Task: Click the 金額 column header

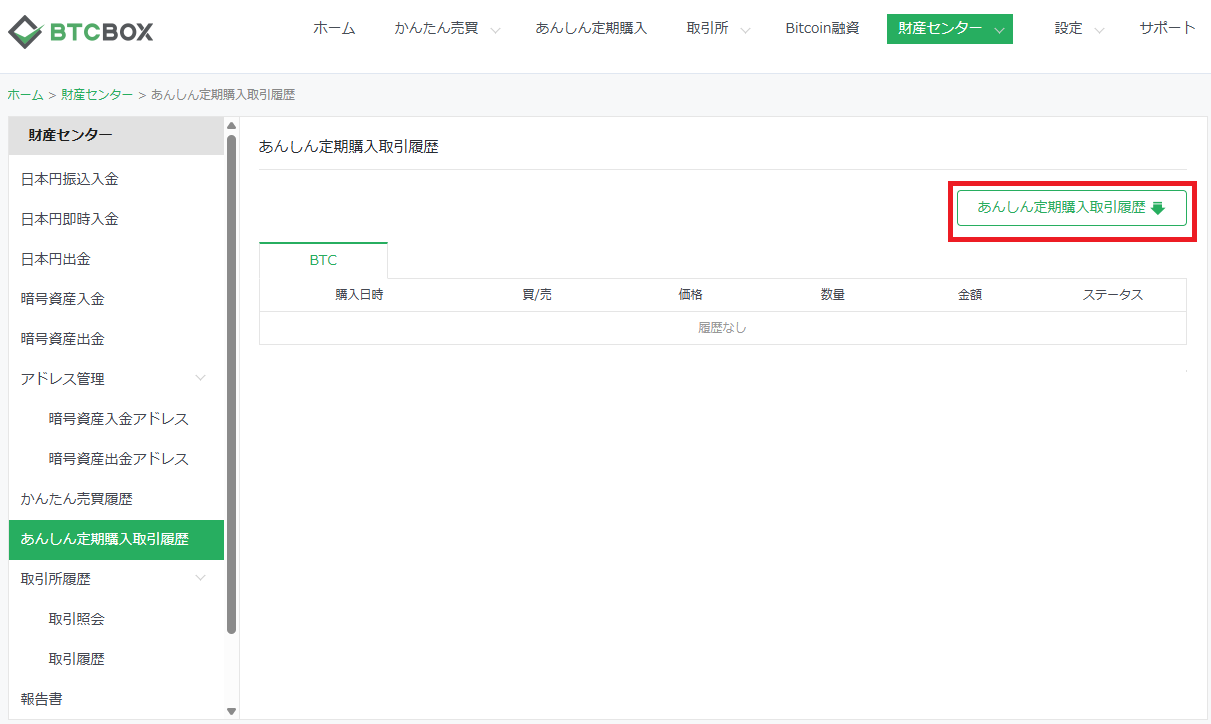Action: pos(969,295)
